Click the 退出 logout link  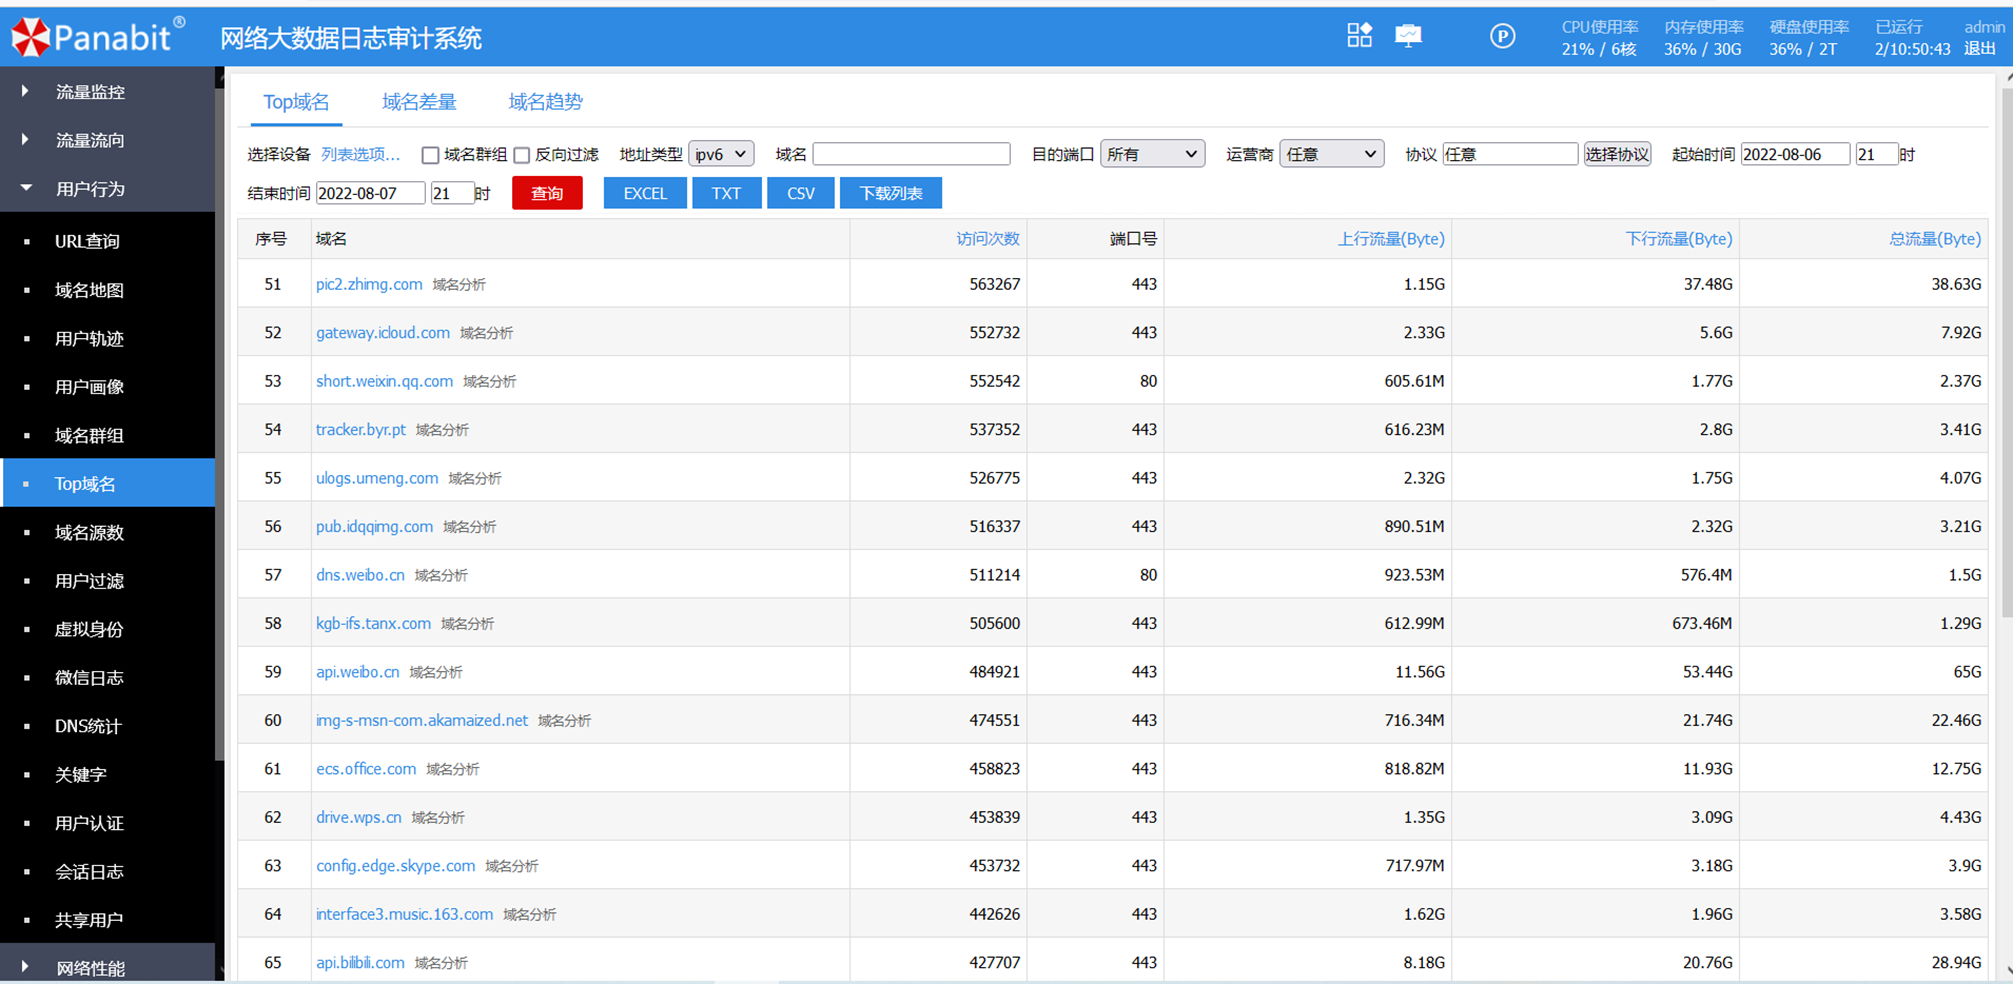[1979, 49]
